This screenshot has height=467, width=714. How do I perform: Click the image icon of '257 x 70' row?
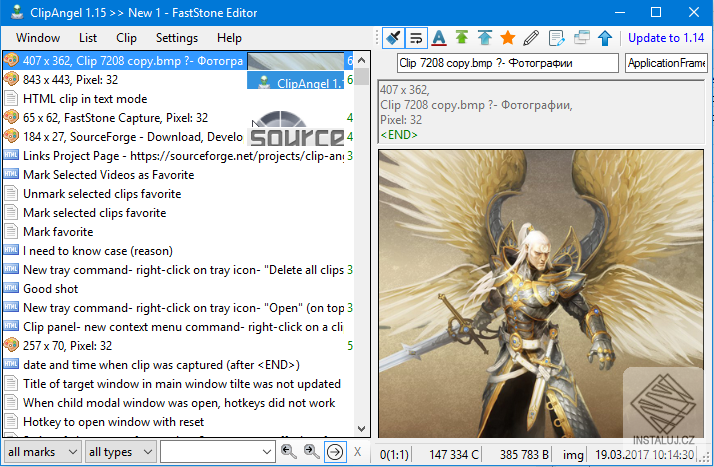point(11,345)
